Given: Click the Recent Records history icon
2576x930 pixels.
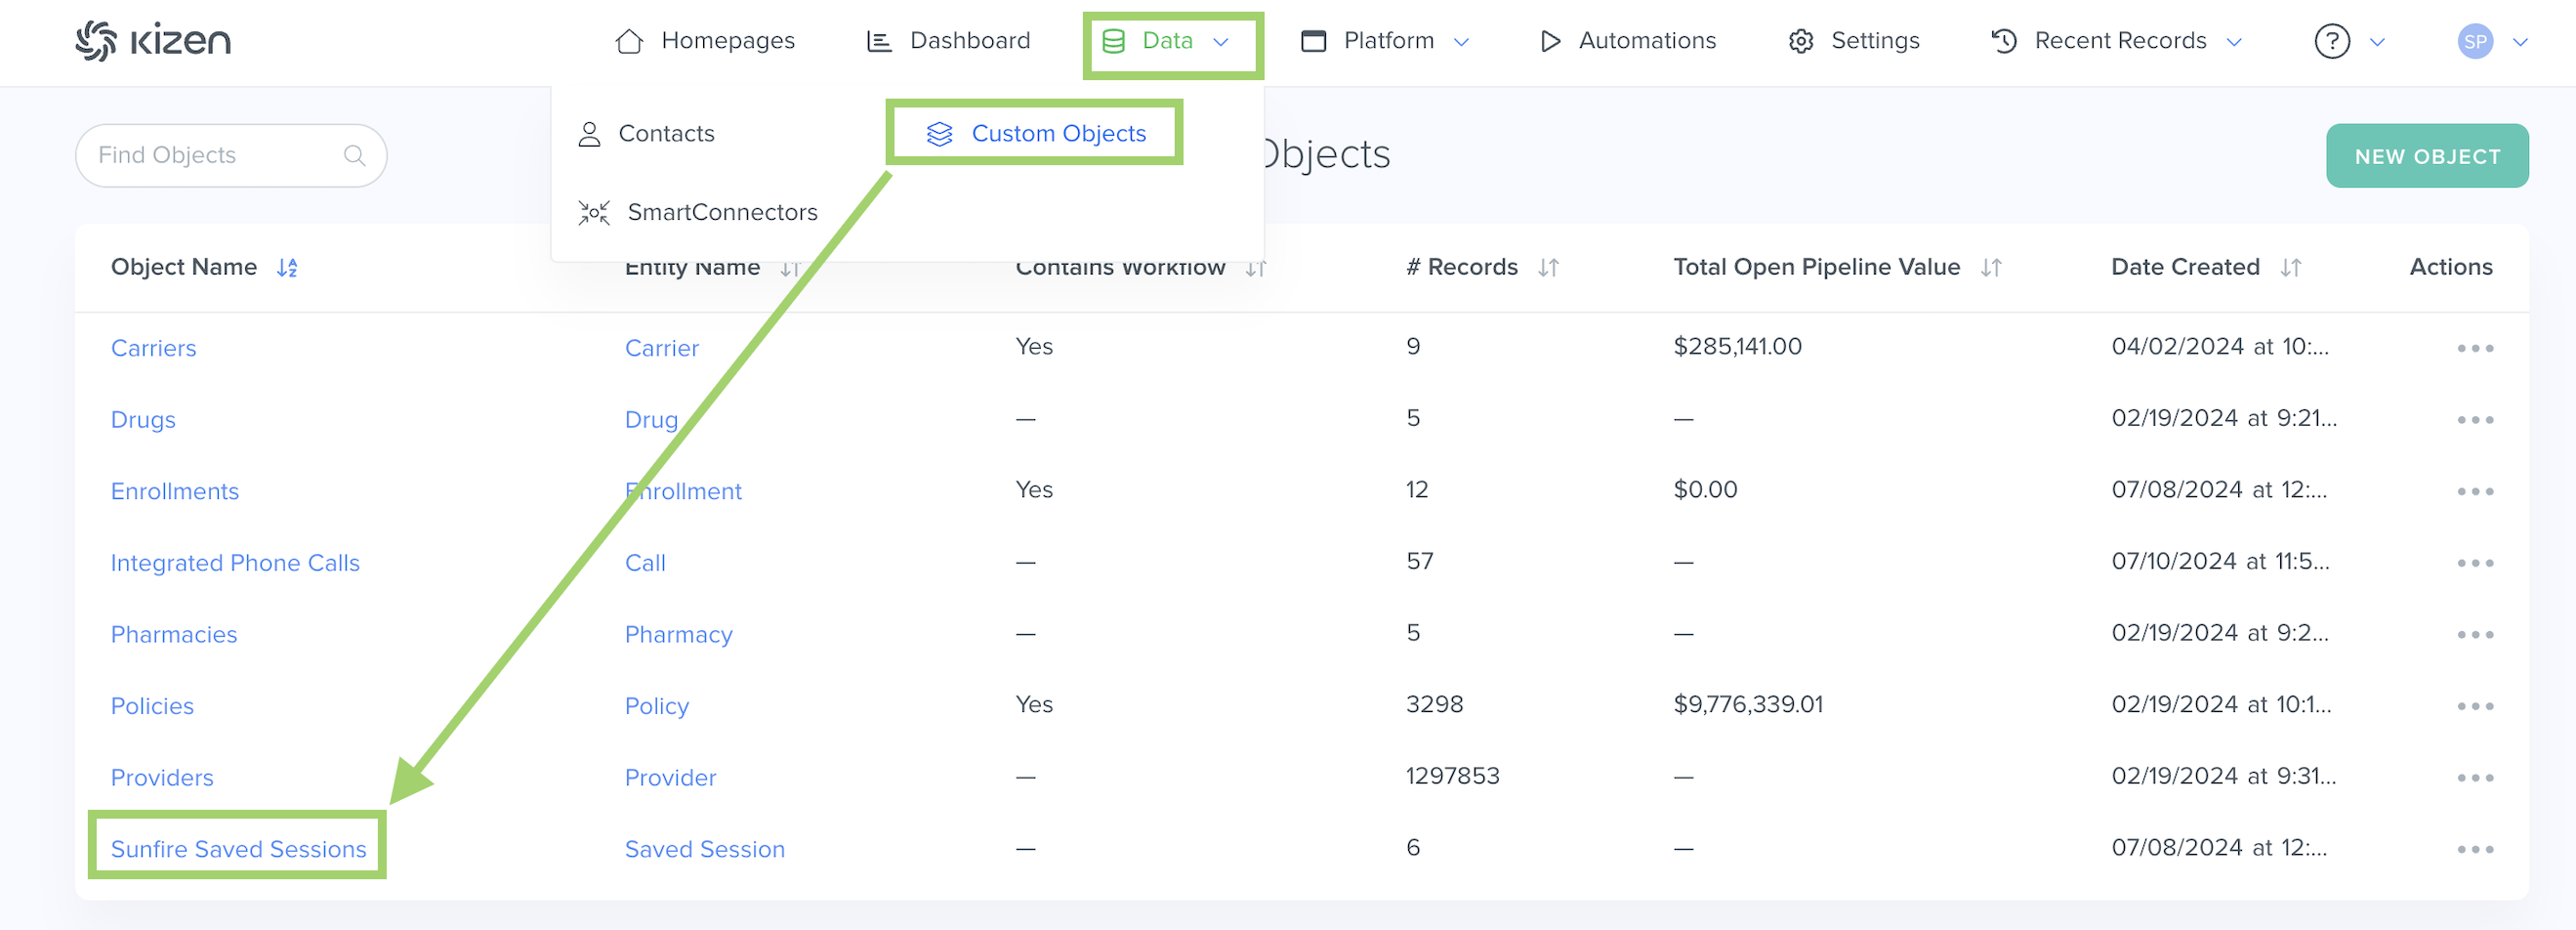Looking at the screenshot, I should [x=2004, y=41].
